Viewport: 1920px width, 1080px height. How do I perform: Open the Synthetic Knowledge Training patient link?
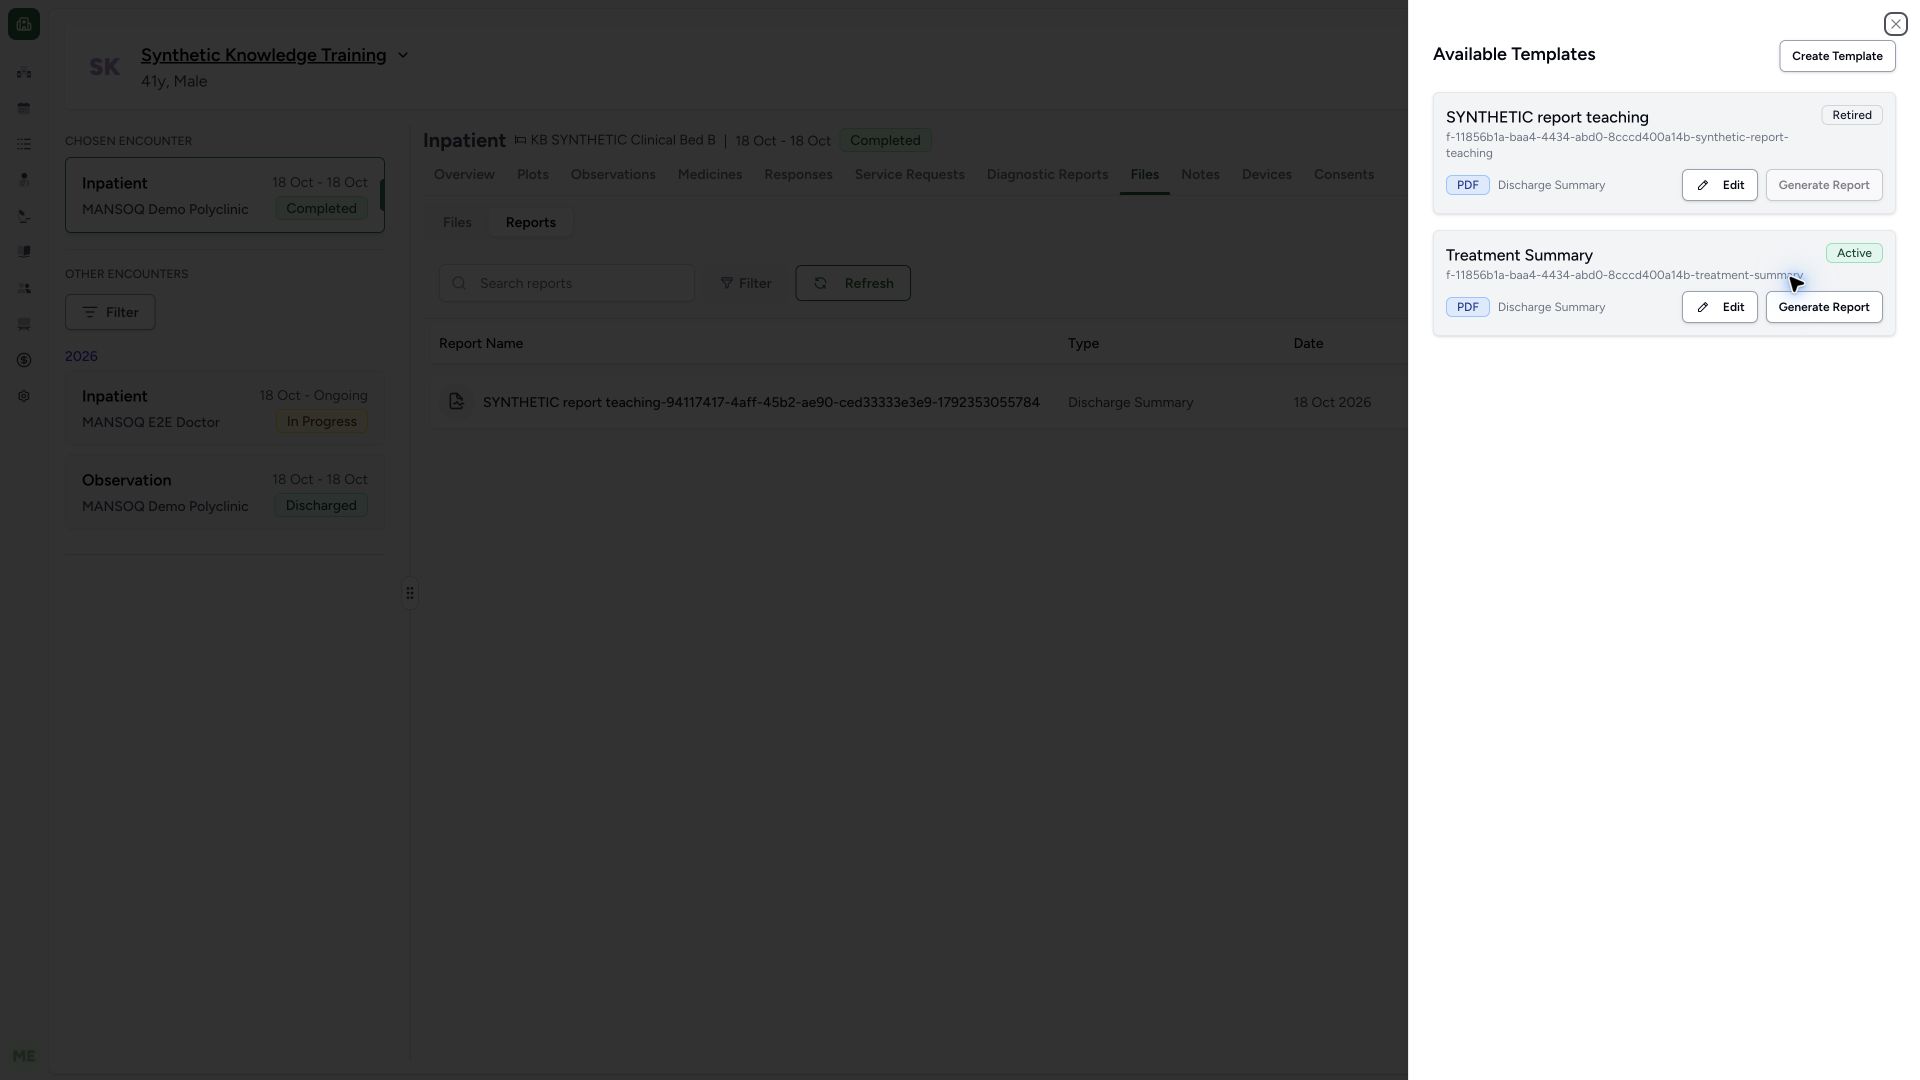point(263,55)
